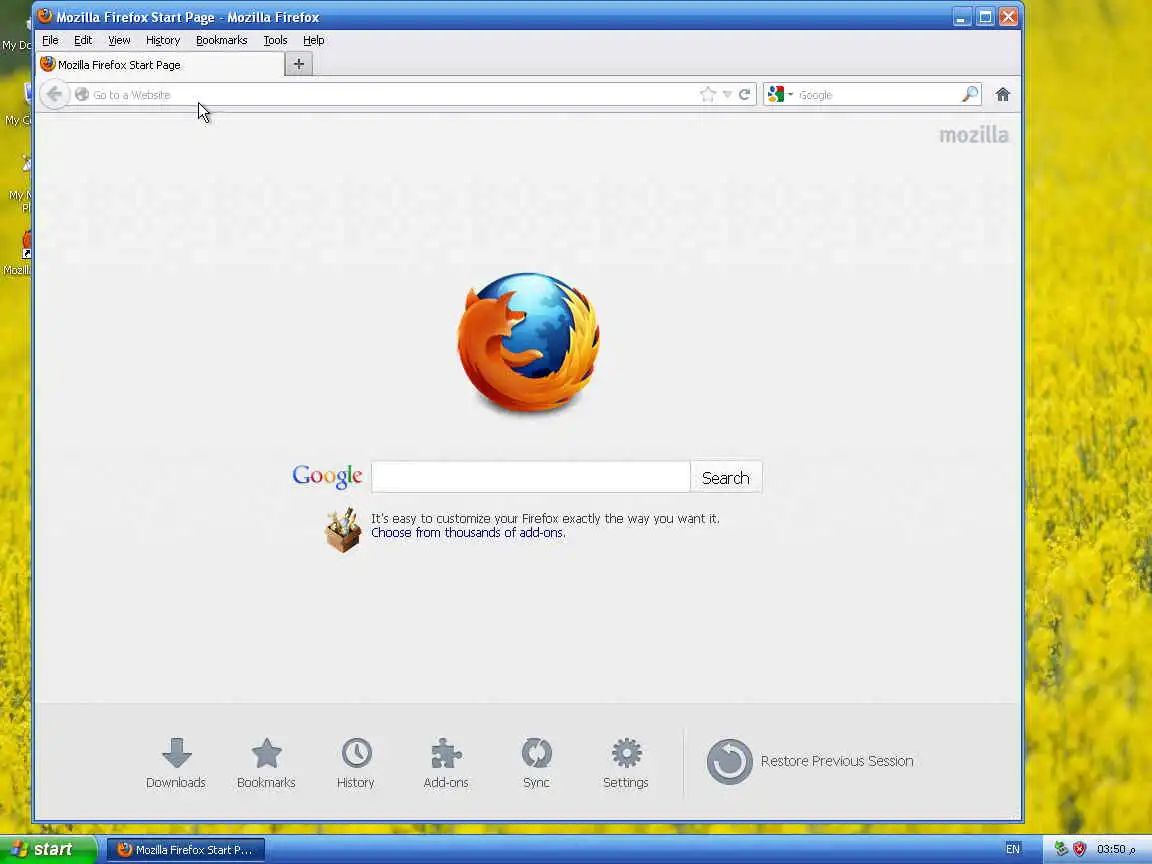Bookmark this page with the star icon

pyautogui.click(x=708, y=95)
